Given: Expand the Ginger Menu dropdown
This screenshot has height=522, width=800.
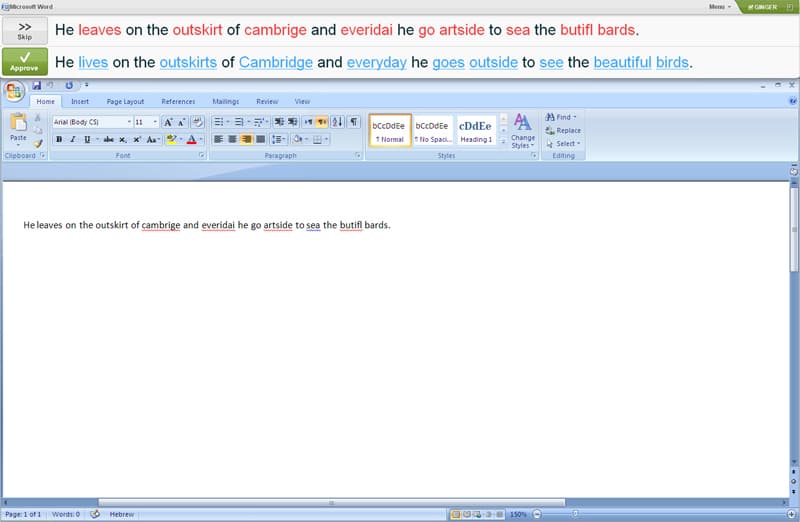Looking at the screenshot, I should pos(719,6).
